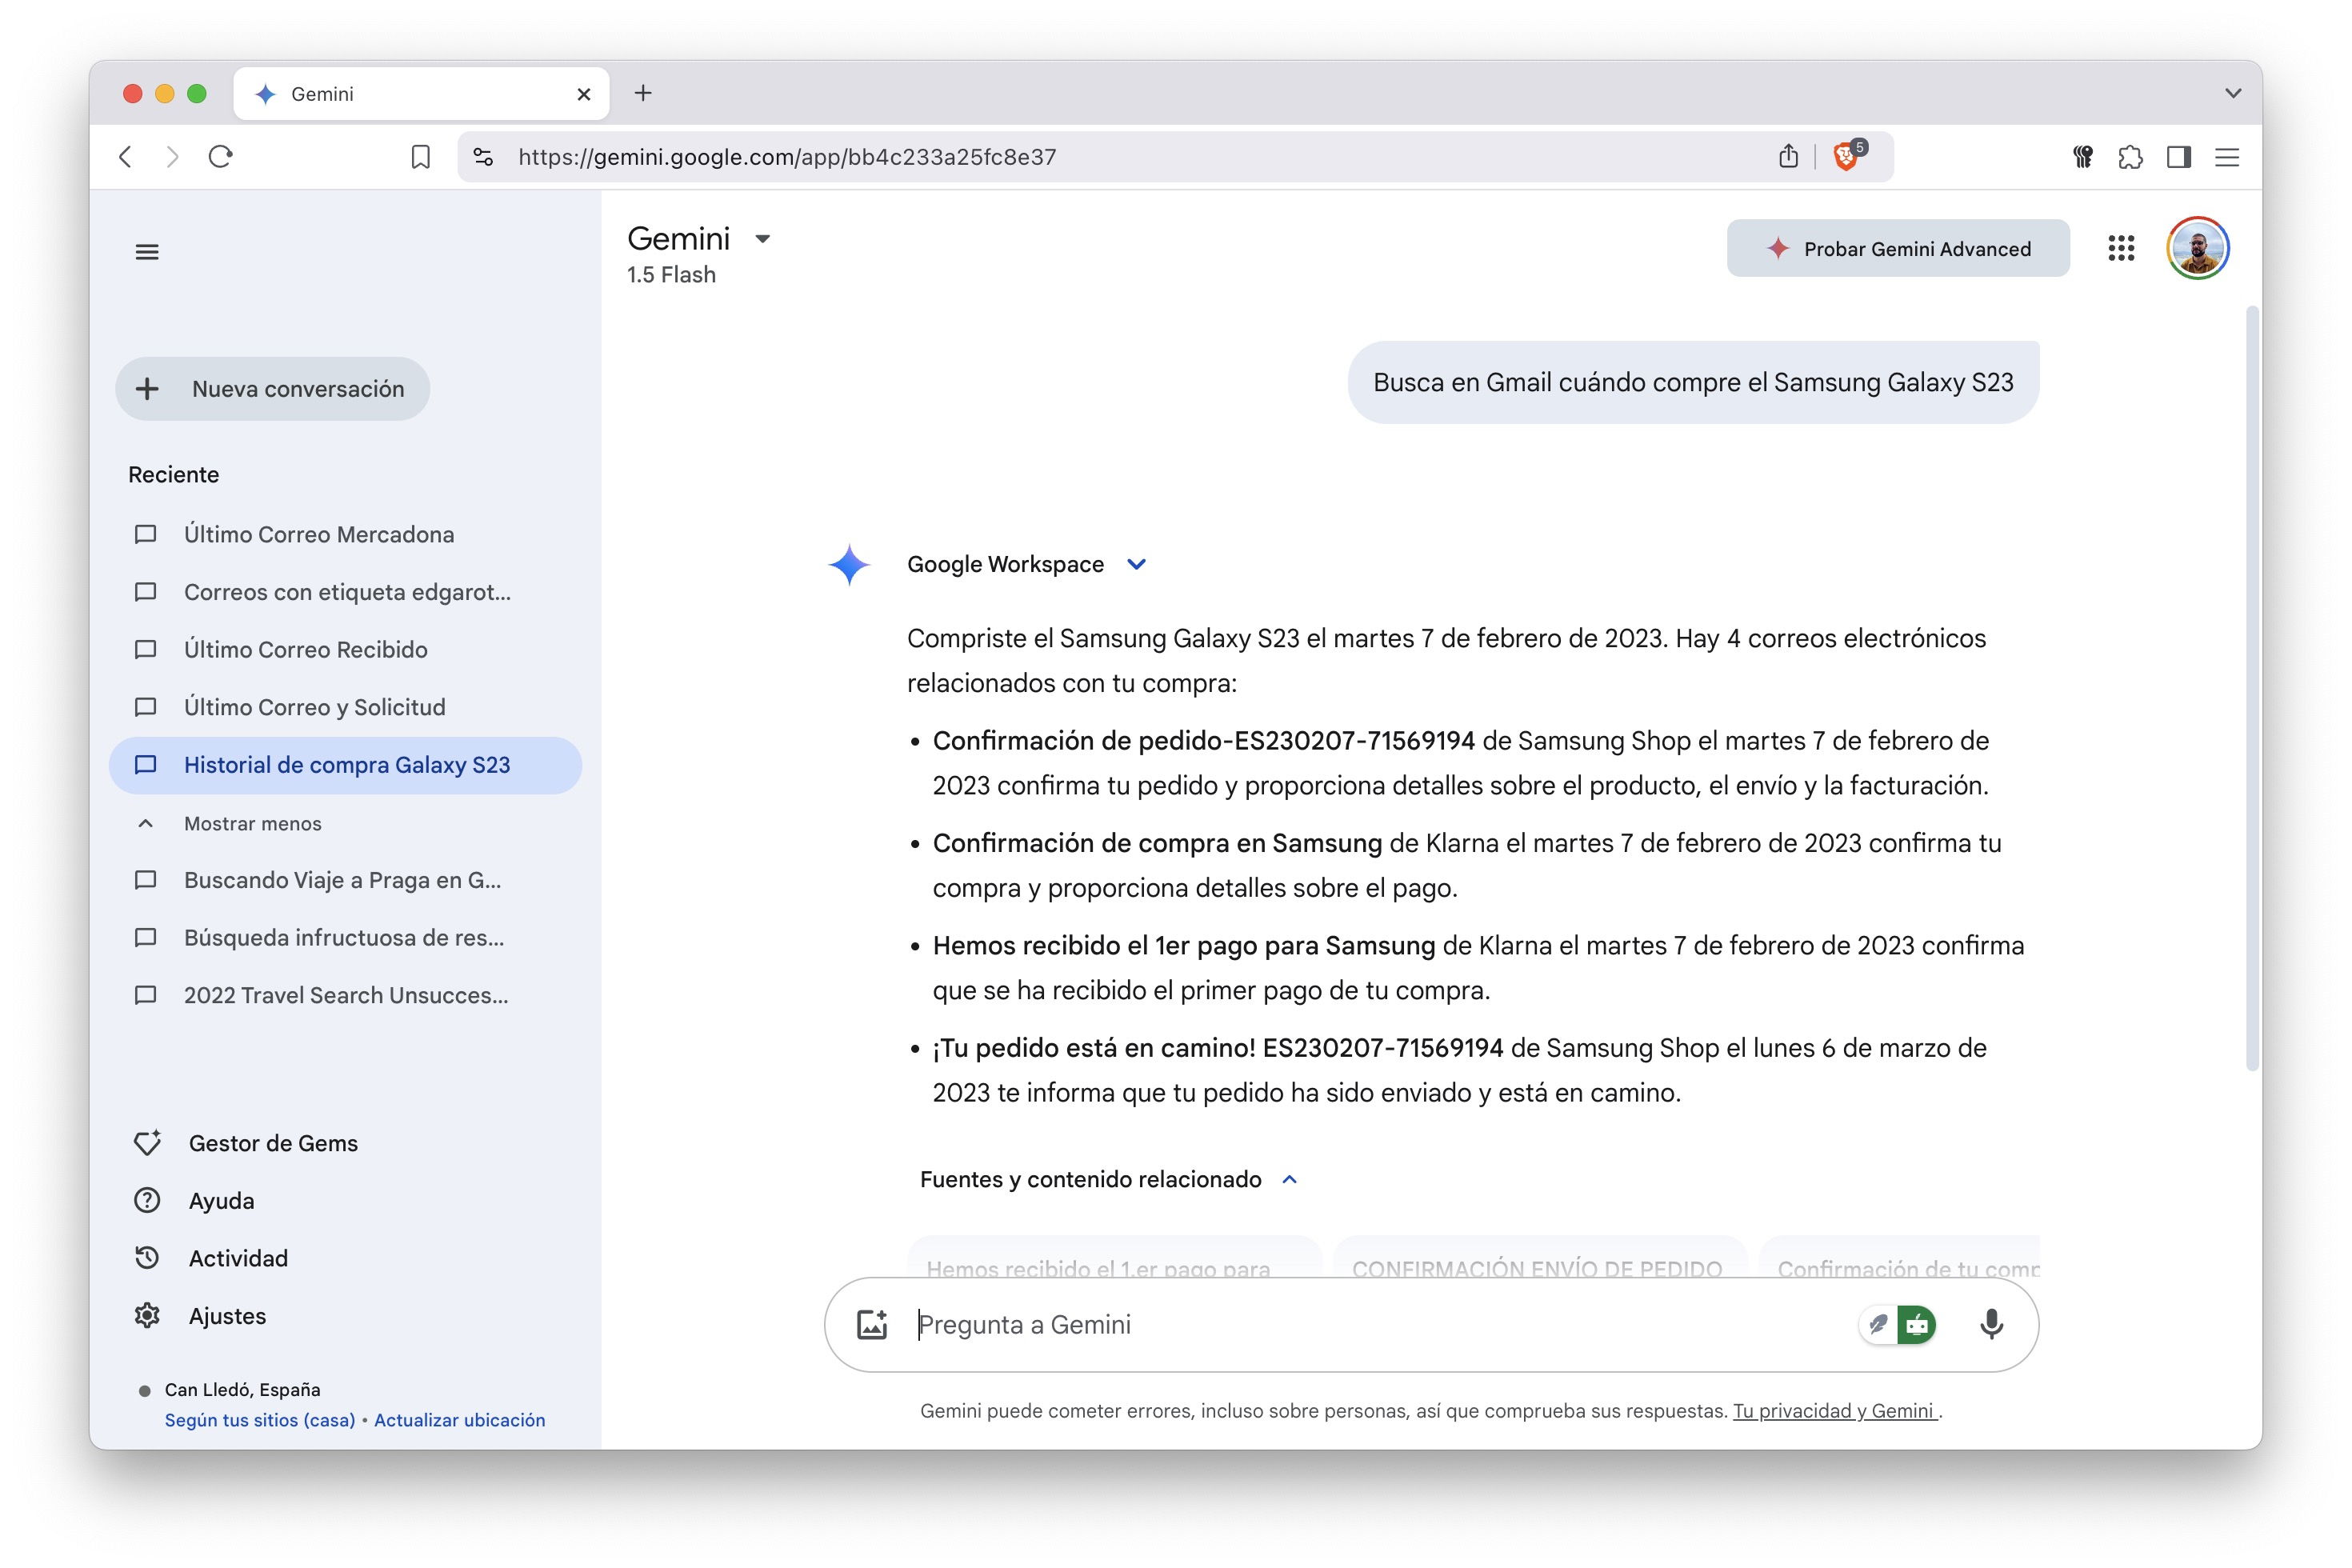
Task: Click Probar Gemini Advanced button
Action: pos(1898,248)
